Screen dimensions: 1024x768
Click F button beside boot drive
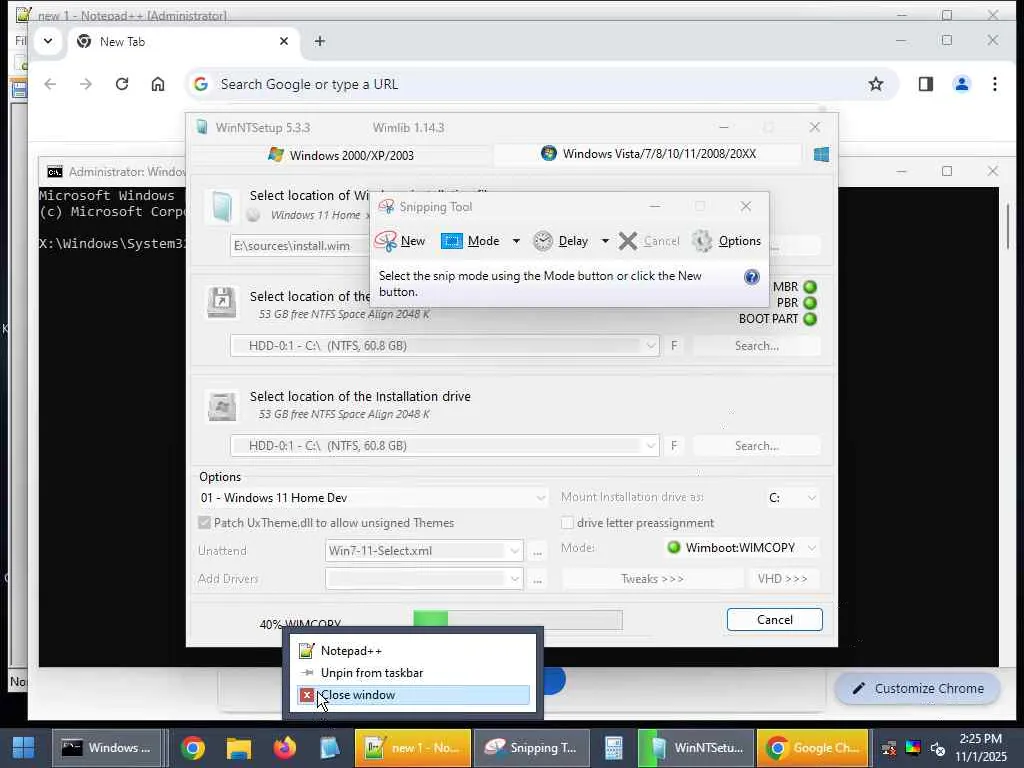674,345
